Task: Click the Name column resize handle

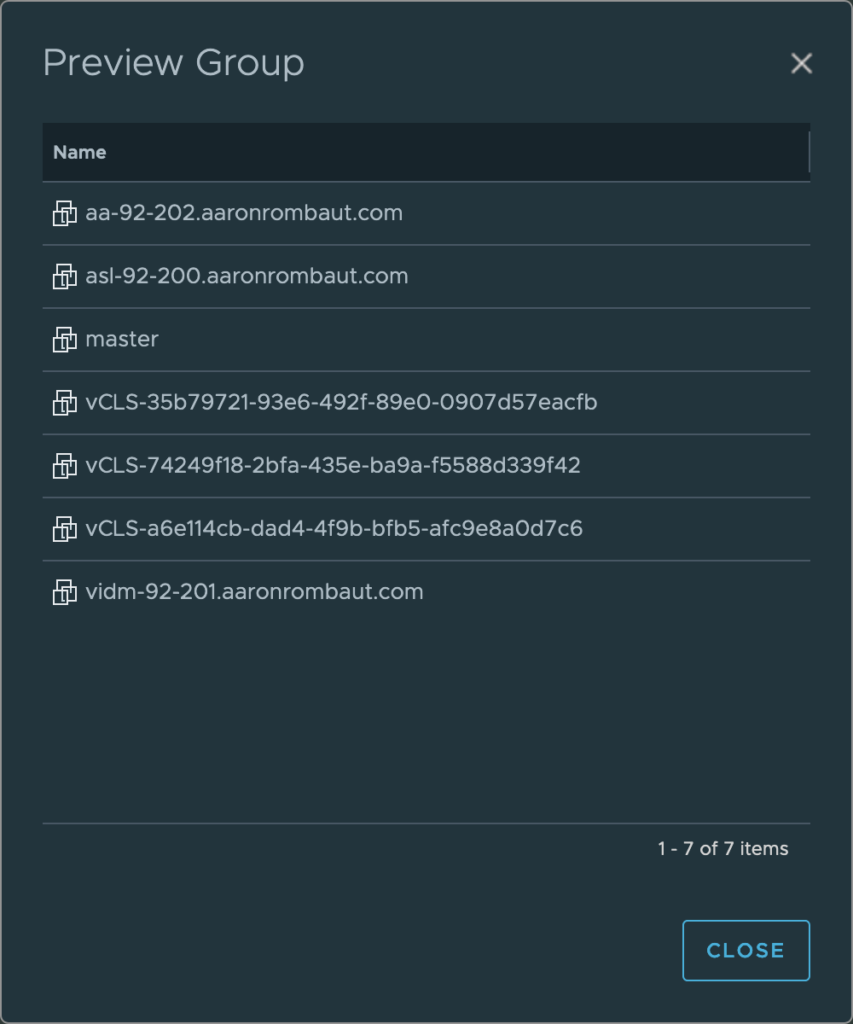Action: pos(808,152)
